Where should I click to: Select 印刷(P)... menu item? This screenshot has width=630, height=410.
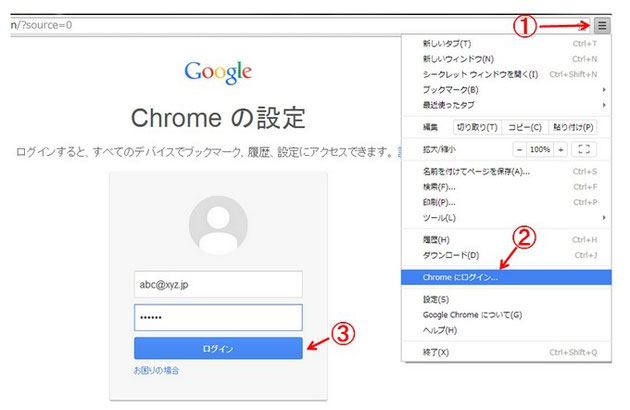click(x=506, y=202)
